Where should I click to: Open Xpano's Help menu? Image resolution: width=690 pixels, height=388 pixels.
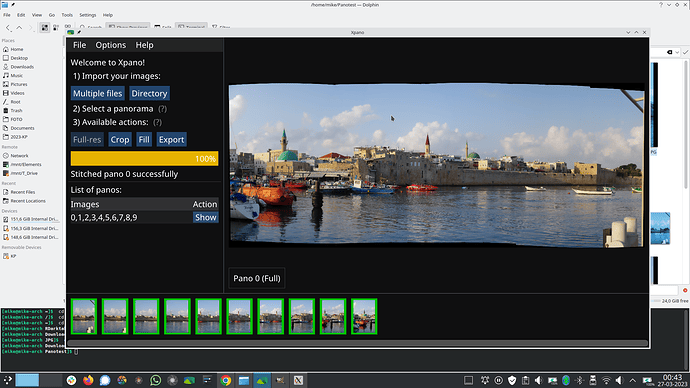click(144, 45)
